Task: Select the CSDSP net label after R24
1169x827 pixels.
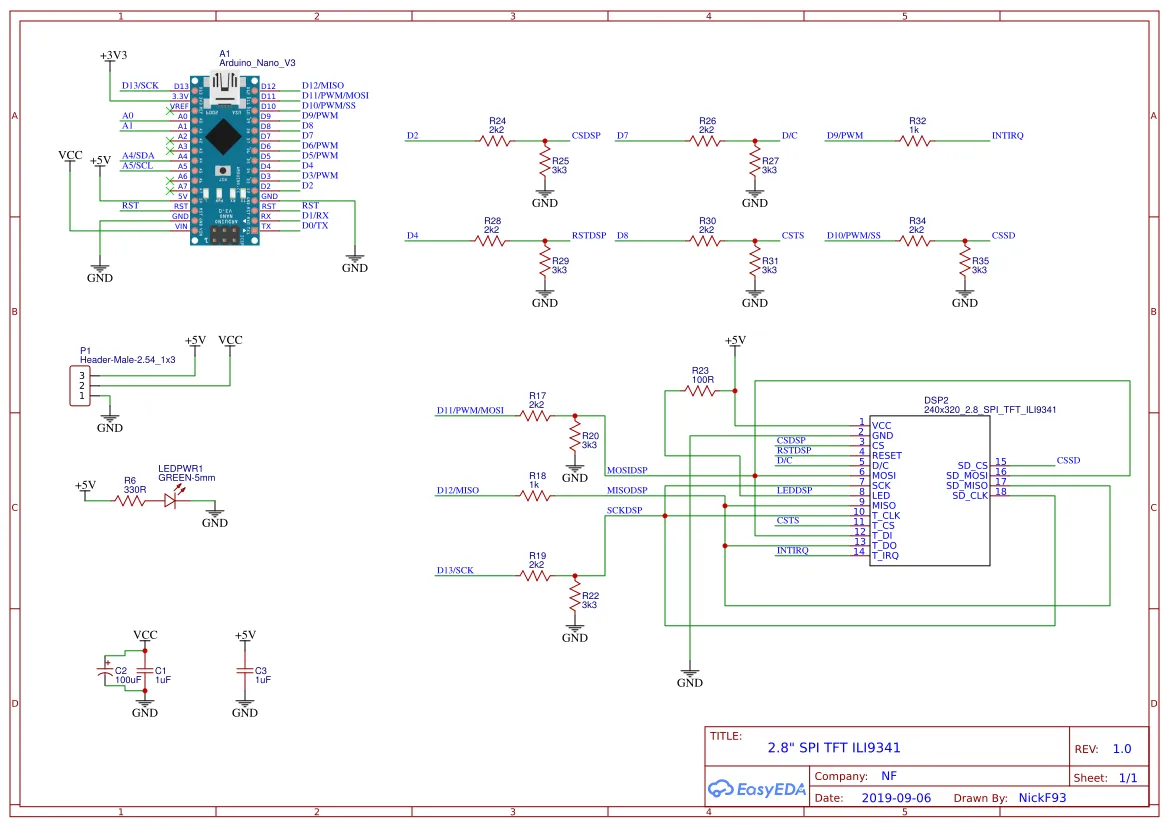Action: coord(586,136)
